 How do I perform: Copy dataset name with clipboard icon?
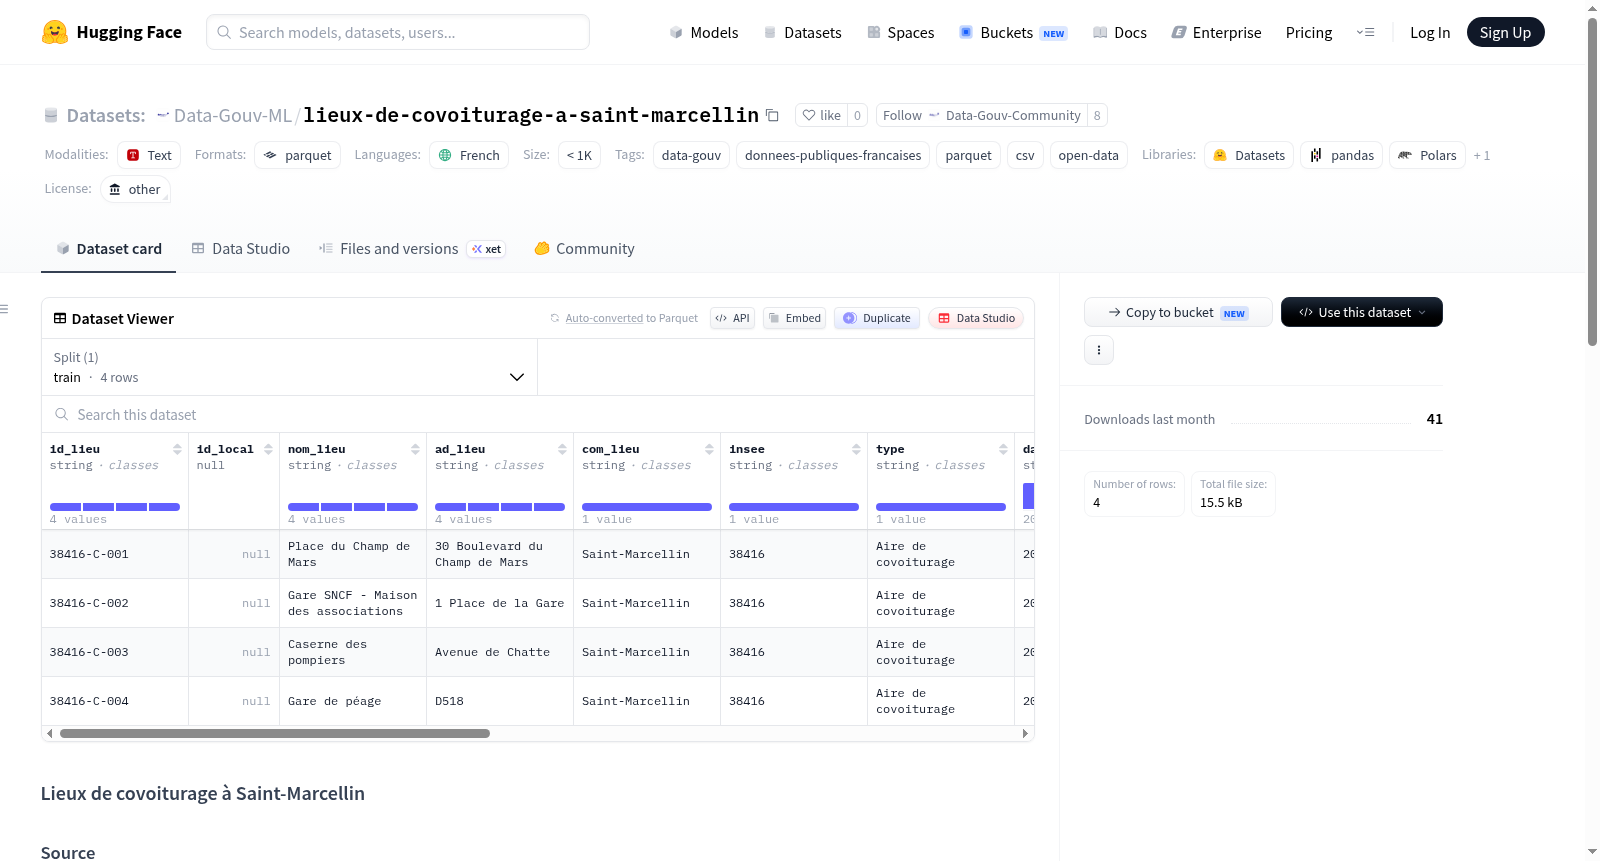[x=772, y=115]
